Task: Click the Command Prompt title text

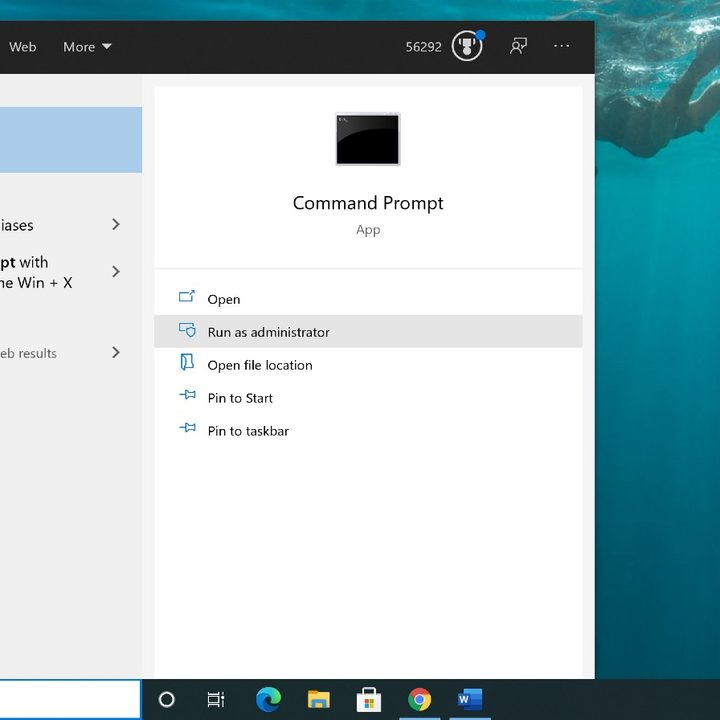Action: 368,203
